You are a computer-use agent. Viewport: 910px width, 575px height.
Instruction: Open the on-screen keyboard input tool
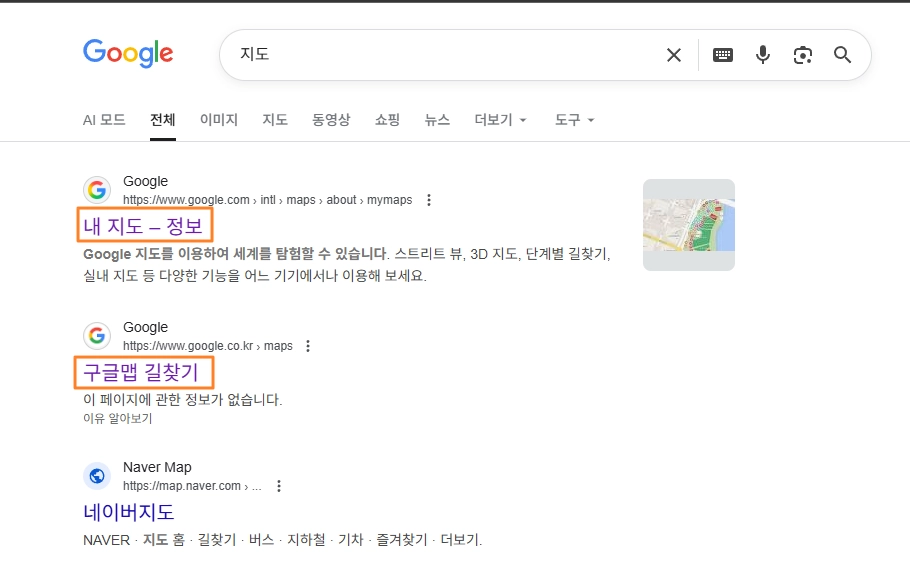[723, 55]
